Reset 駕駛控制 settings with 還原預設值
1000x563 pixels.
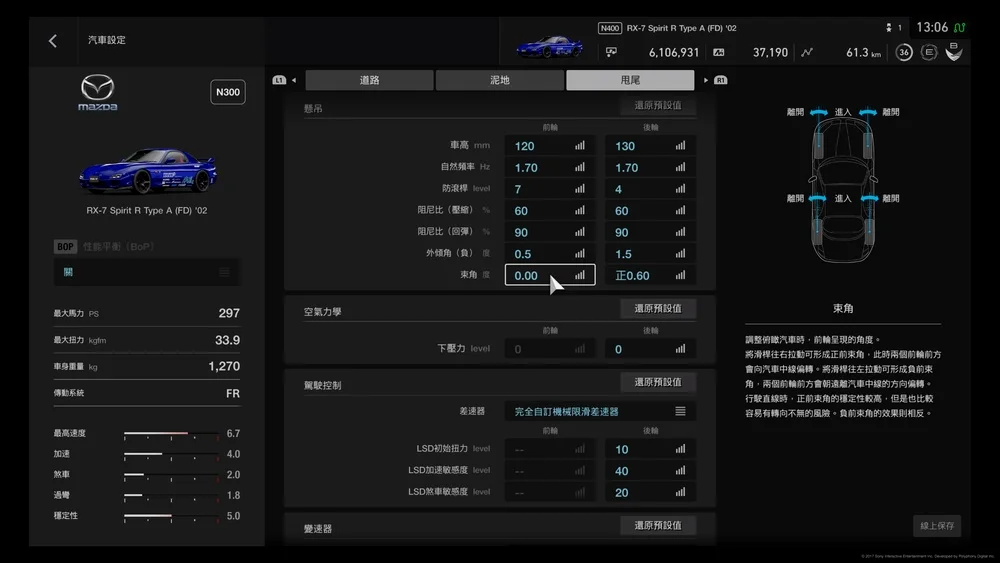coord(658,383)
